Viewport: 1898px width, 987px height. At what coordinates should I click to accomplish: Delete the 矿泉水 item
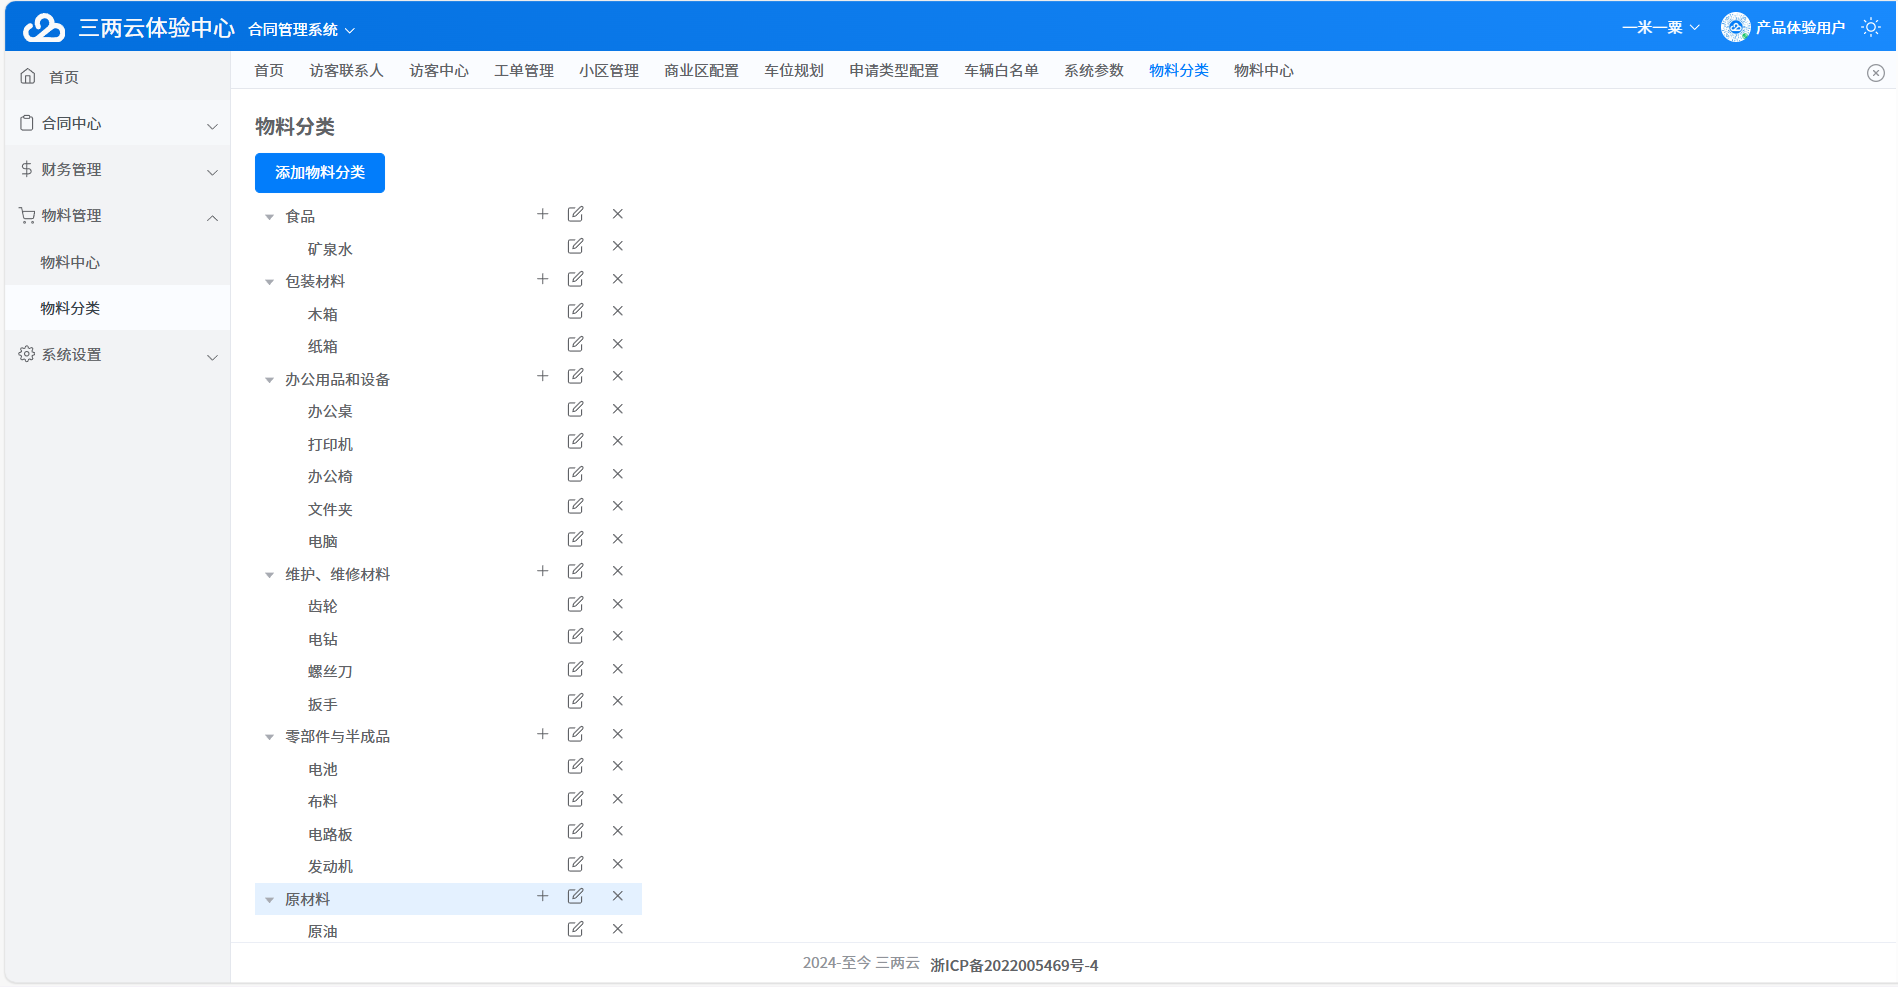tap(618, 246)
